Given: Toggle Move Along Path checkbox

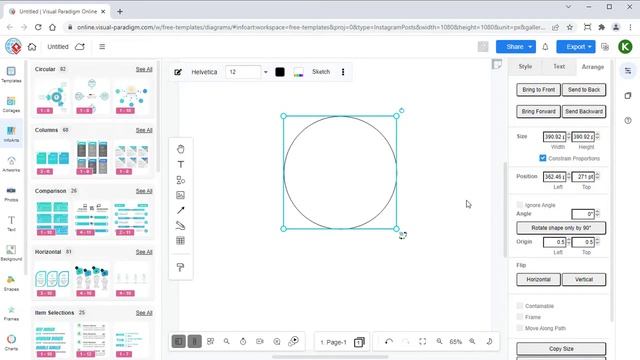Looking at the screenshot, I should pos(520,328).
